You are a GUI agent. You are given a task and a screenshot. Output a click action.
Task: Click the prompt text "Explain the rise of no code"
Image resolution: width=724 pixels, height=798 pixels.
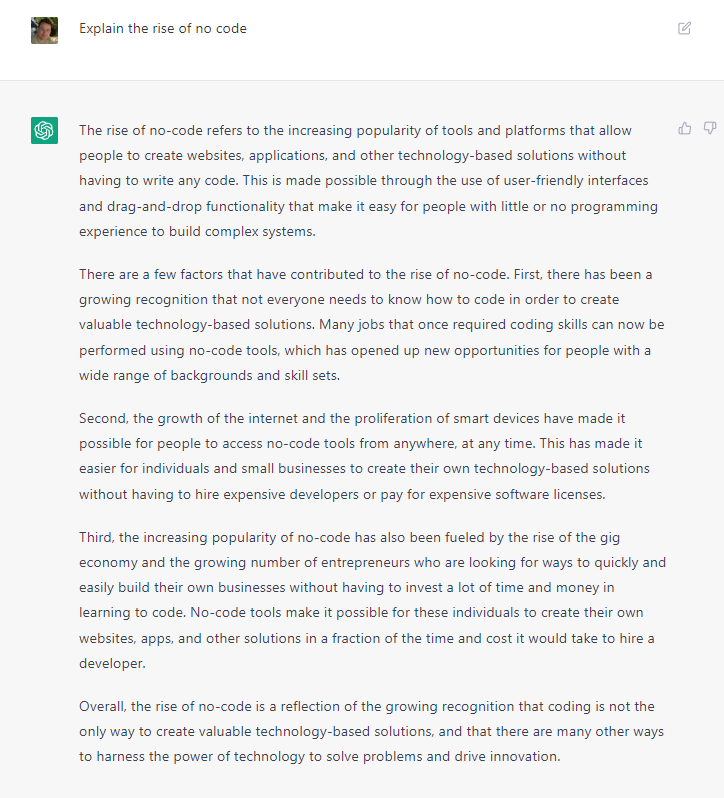(x=163, y=28)
